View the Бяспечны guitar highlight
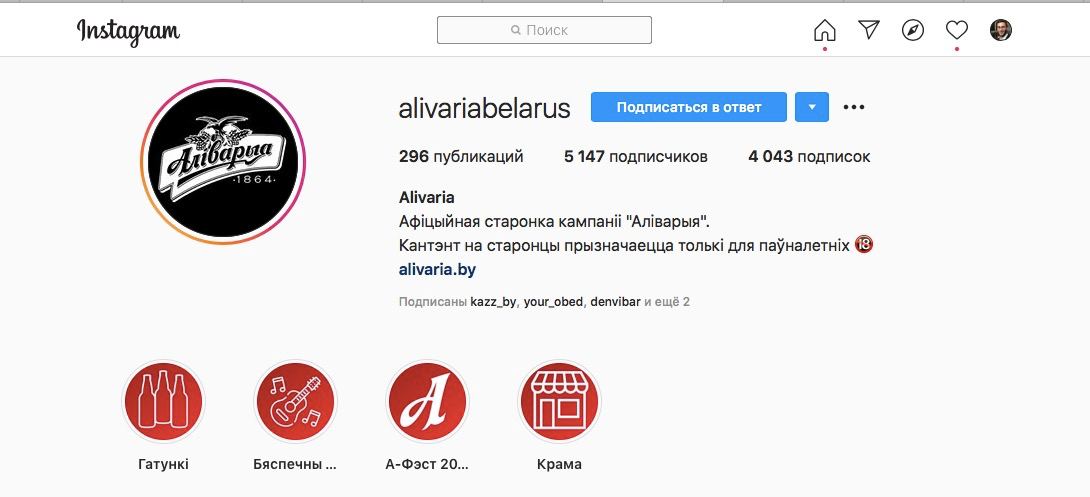The image size is (1090, 497). pyautogui.click(x=295, y=402)
